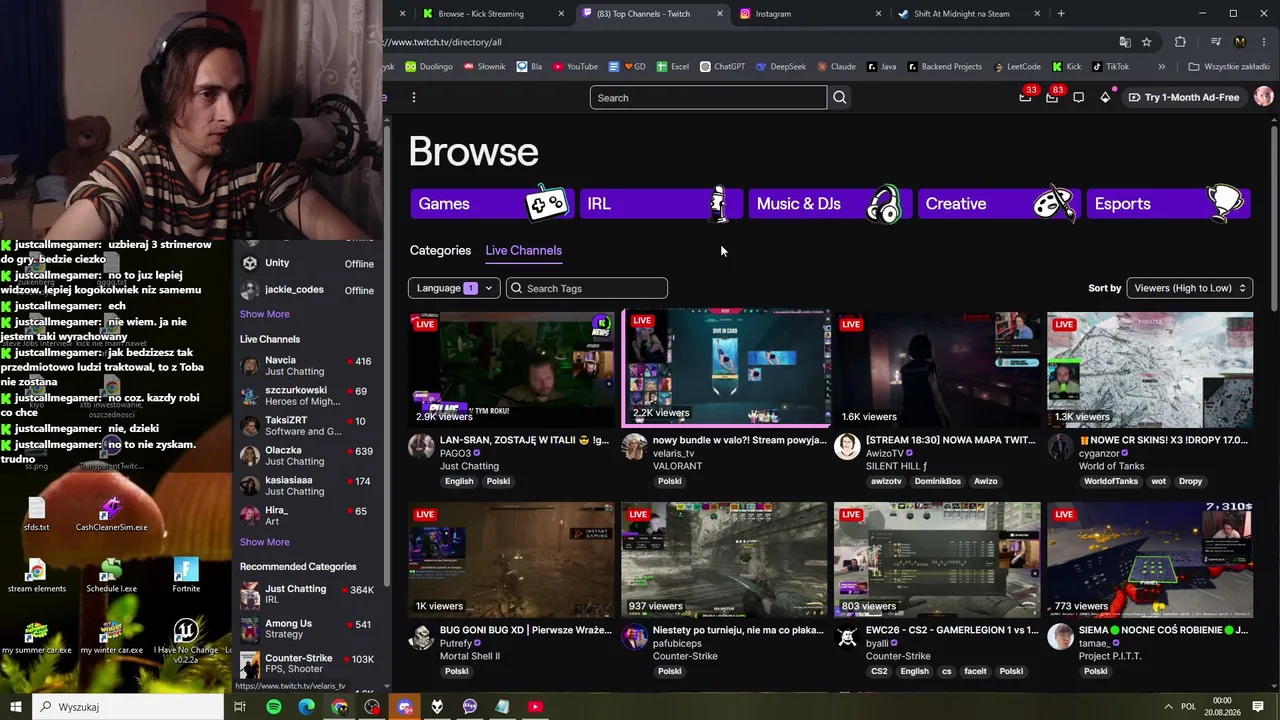Click the translate page icon in address bar
The width and height of the screenshot is (1280, 720).
pyautogui.click(x=1125, y=42)
